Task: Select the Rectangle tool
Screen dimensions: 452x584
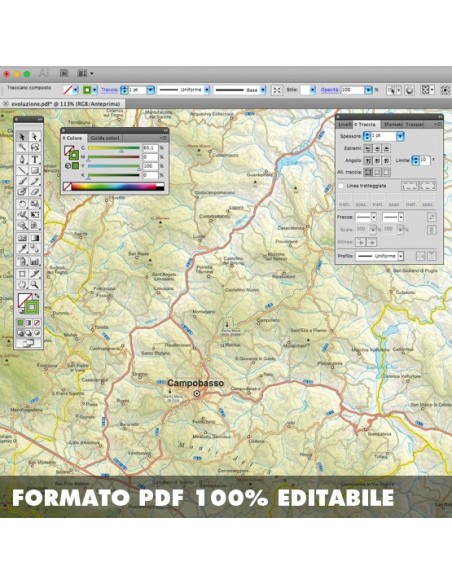Action: click(35, 170)
